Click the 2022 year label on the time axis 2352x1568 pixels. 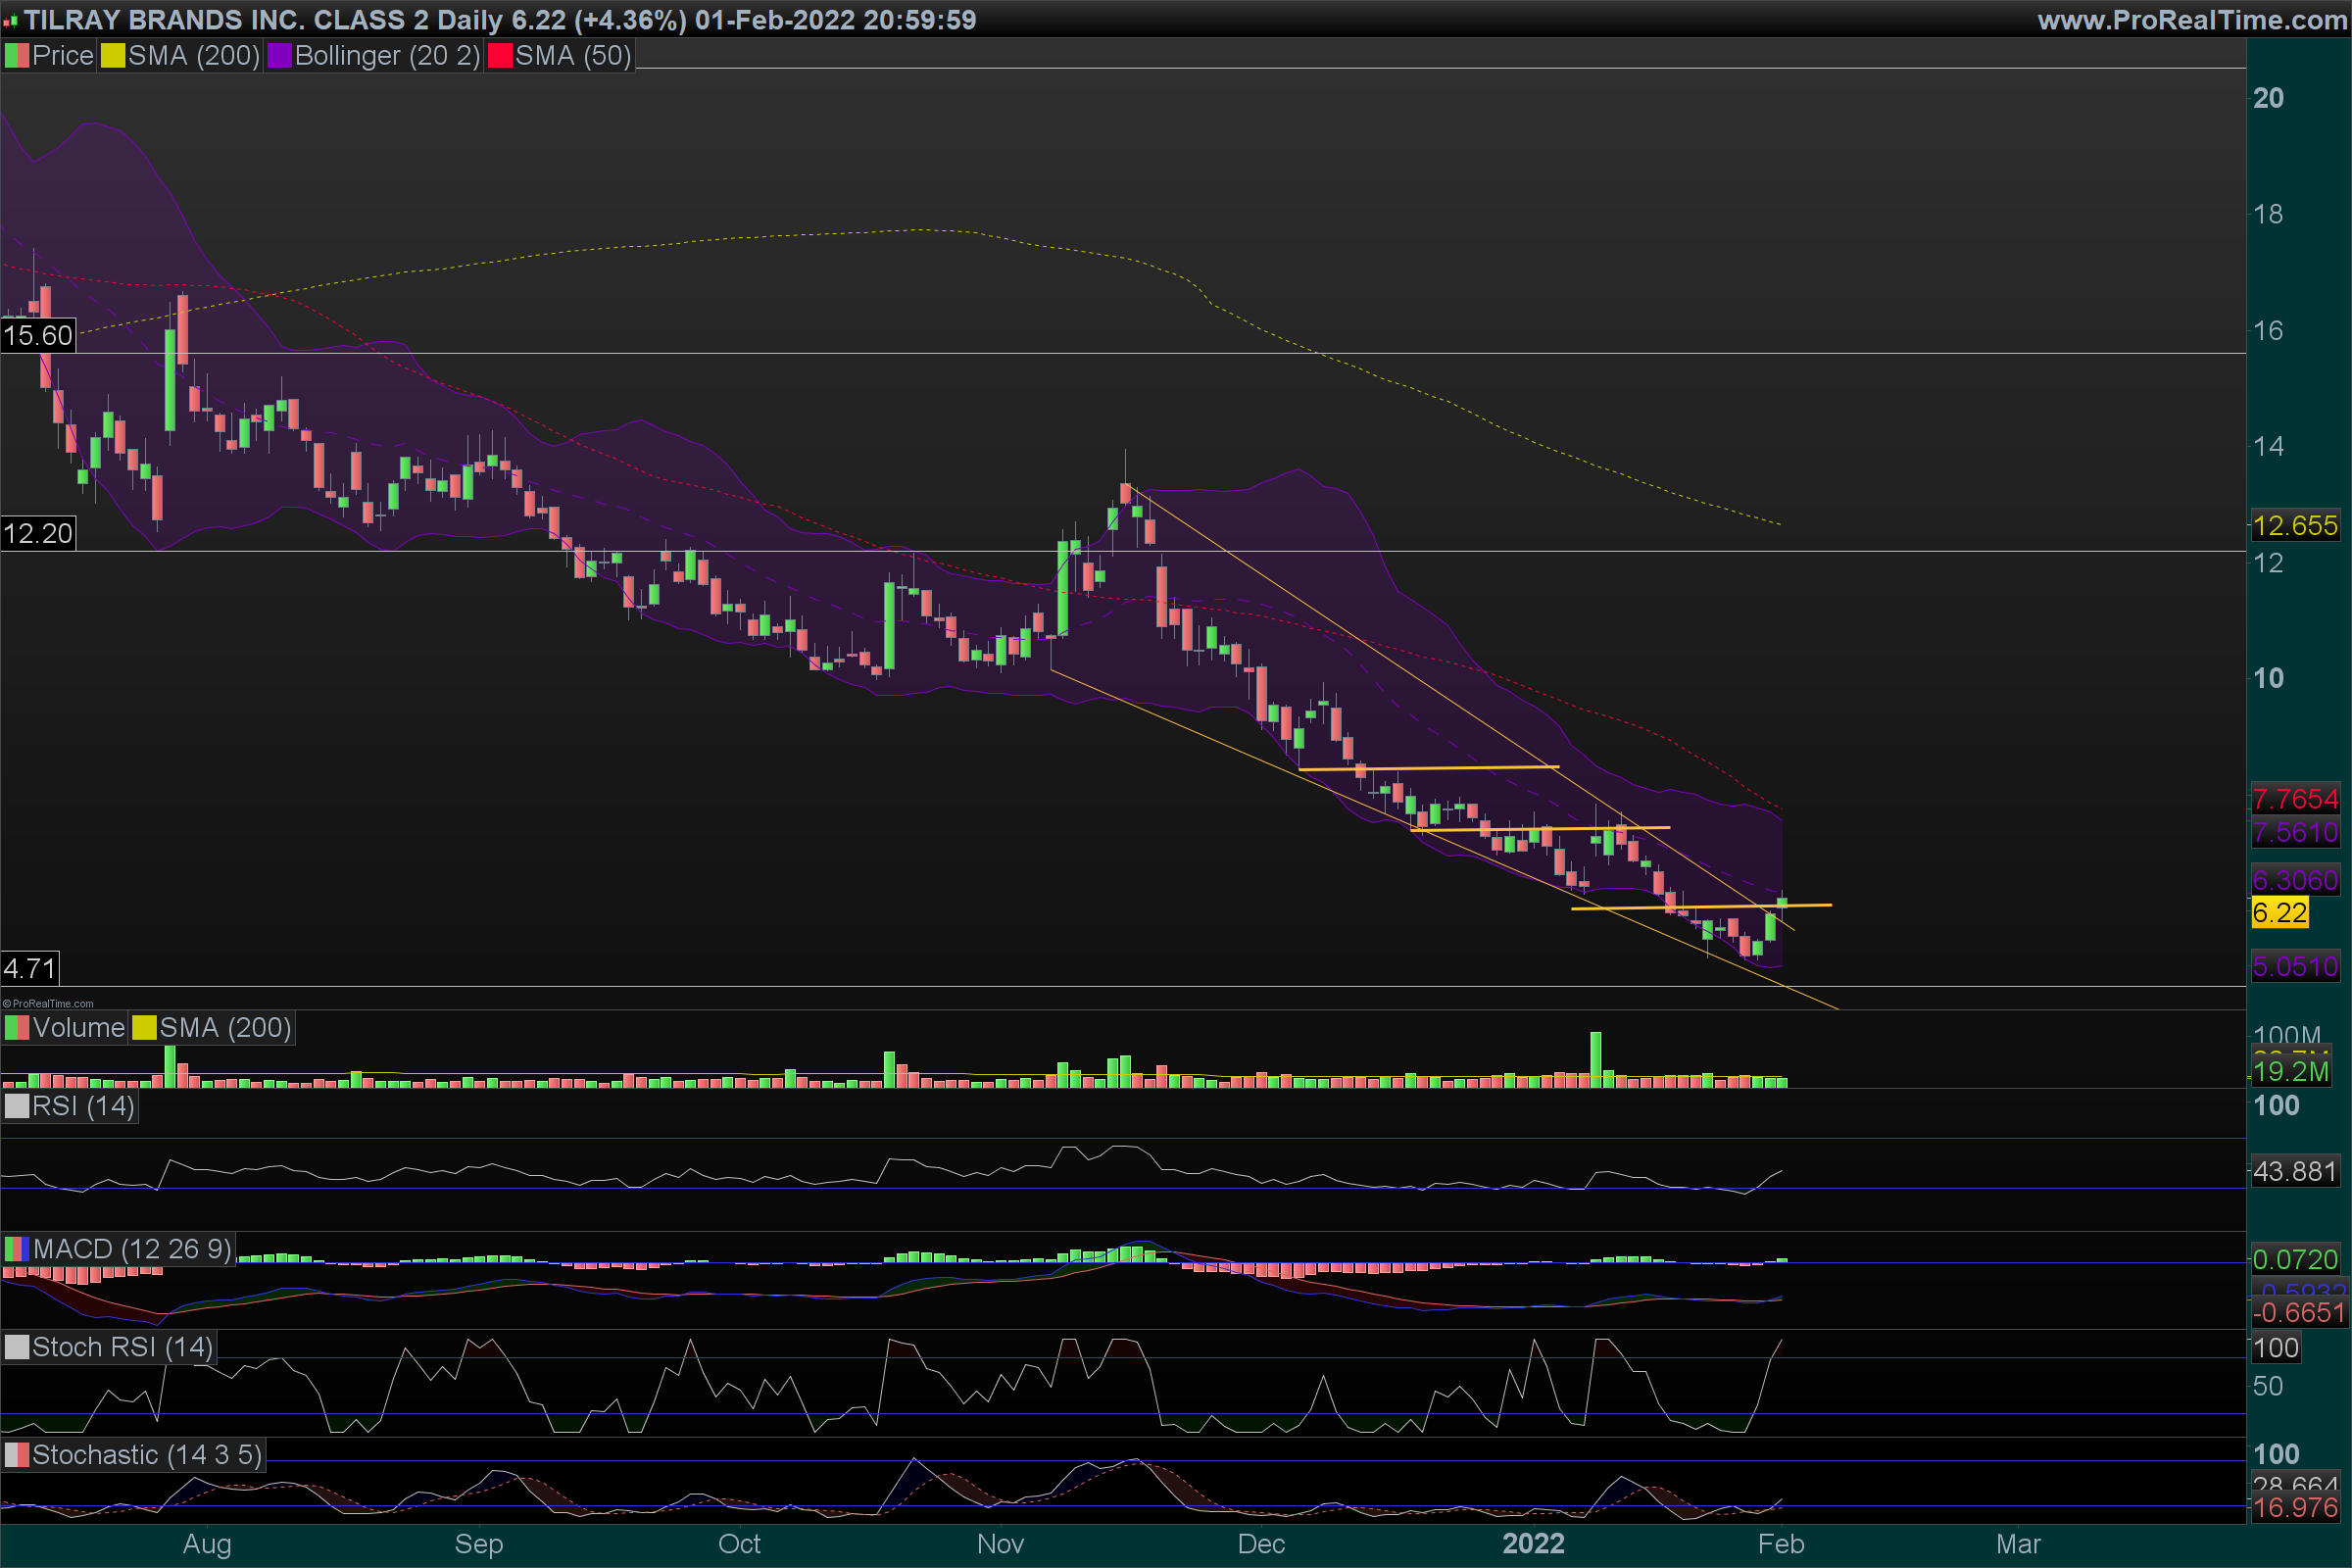(1533, 1544)
